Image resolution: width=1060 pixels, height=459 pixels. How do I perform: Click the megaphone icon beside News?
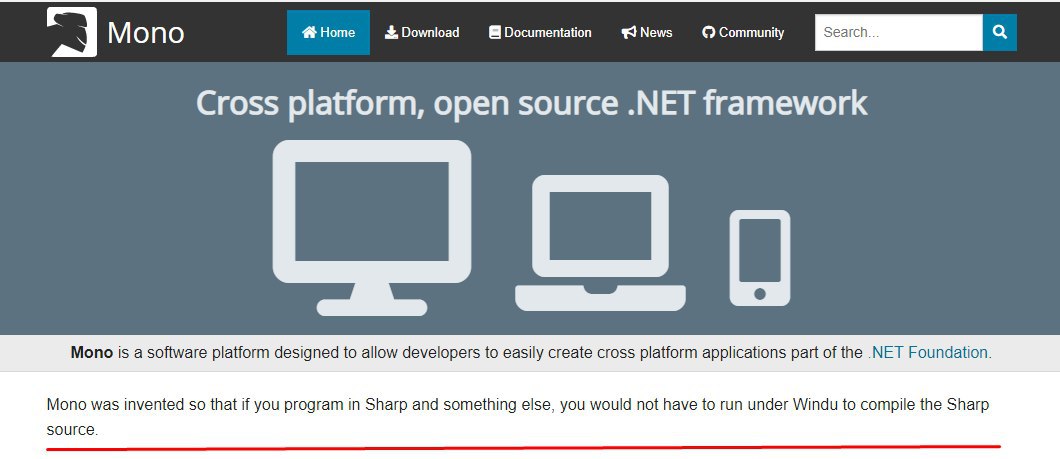[x=629, y=33]
